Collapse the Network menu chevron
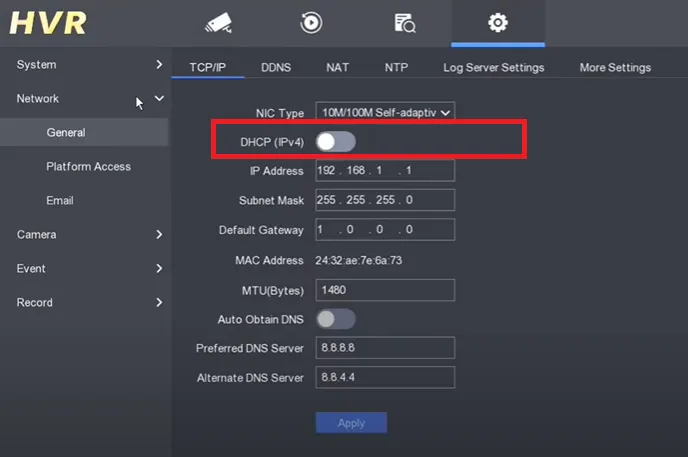This screenshot has height=457, width=688. pyautogui.click(x=159, y=98)
